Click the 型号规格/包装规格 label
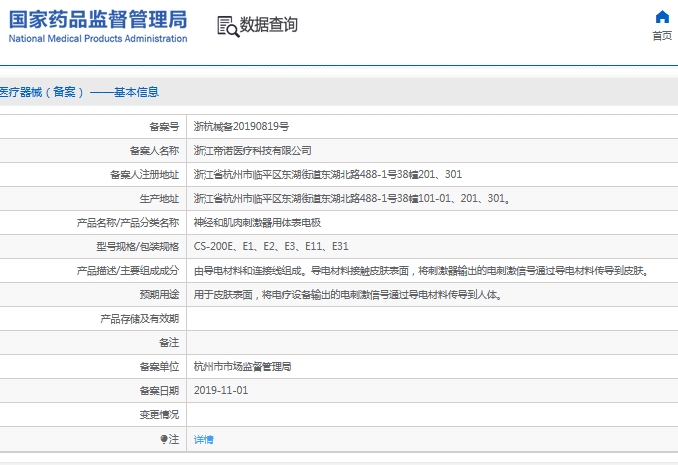The height and width of the screenshot is (465, 678). (x=138, y=247)
